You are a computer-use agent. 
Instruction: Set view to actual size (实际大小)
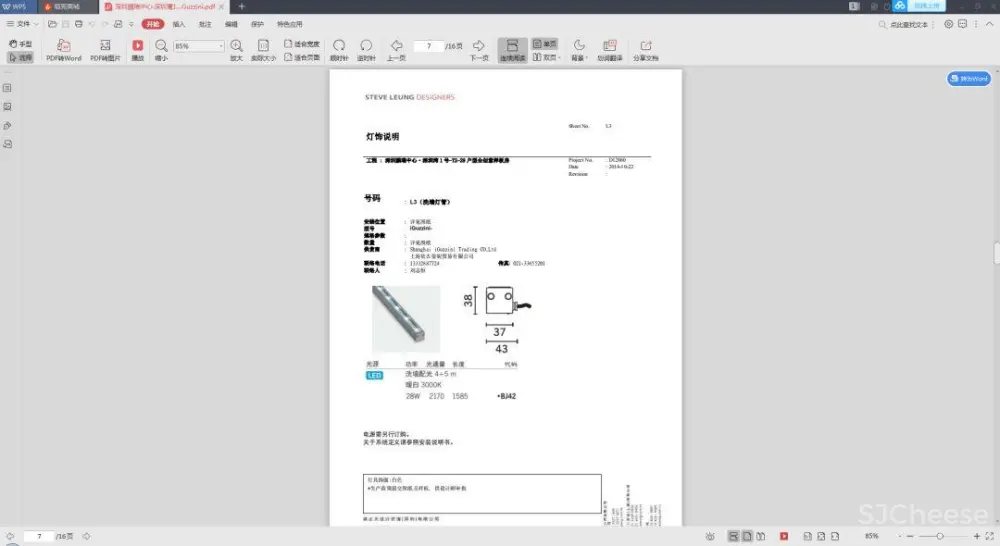click(x=263, y=50)
